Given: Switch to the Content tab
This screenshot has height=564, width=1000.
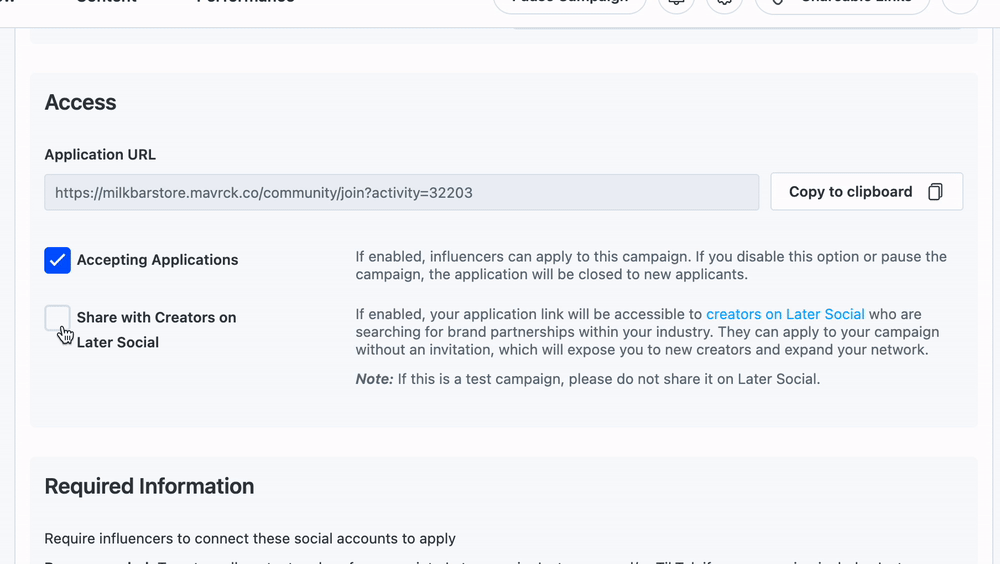Looking at the screenshot, I should point(106,2).
